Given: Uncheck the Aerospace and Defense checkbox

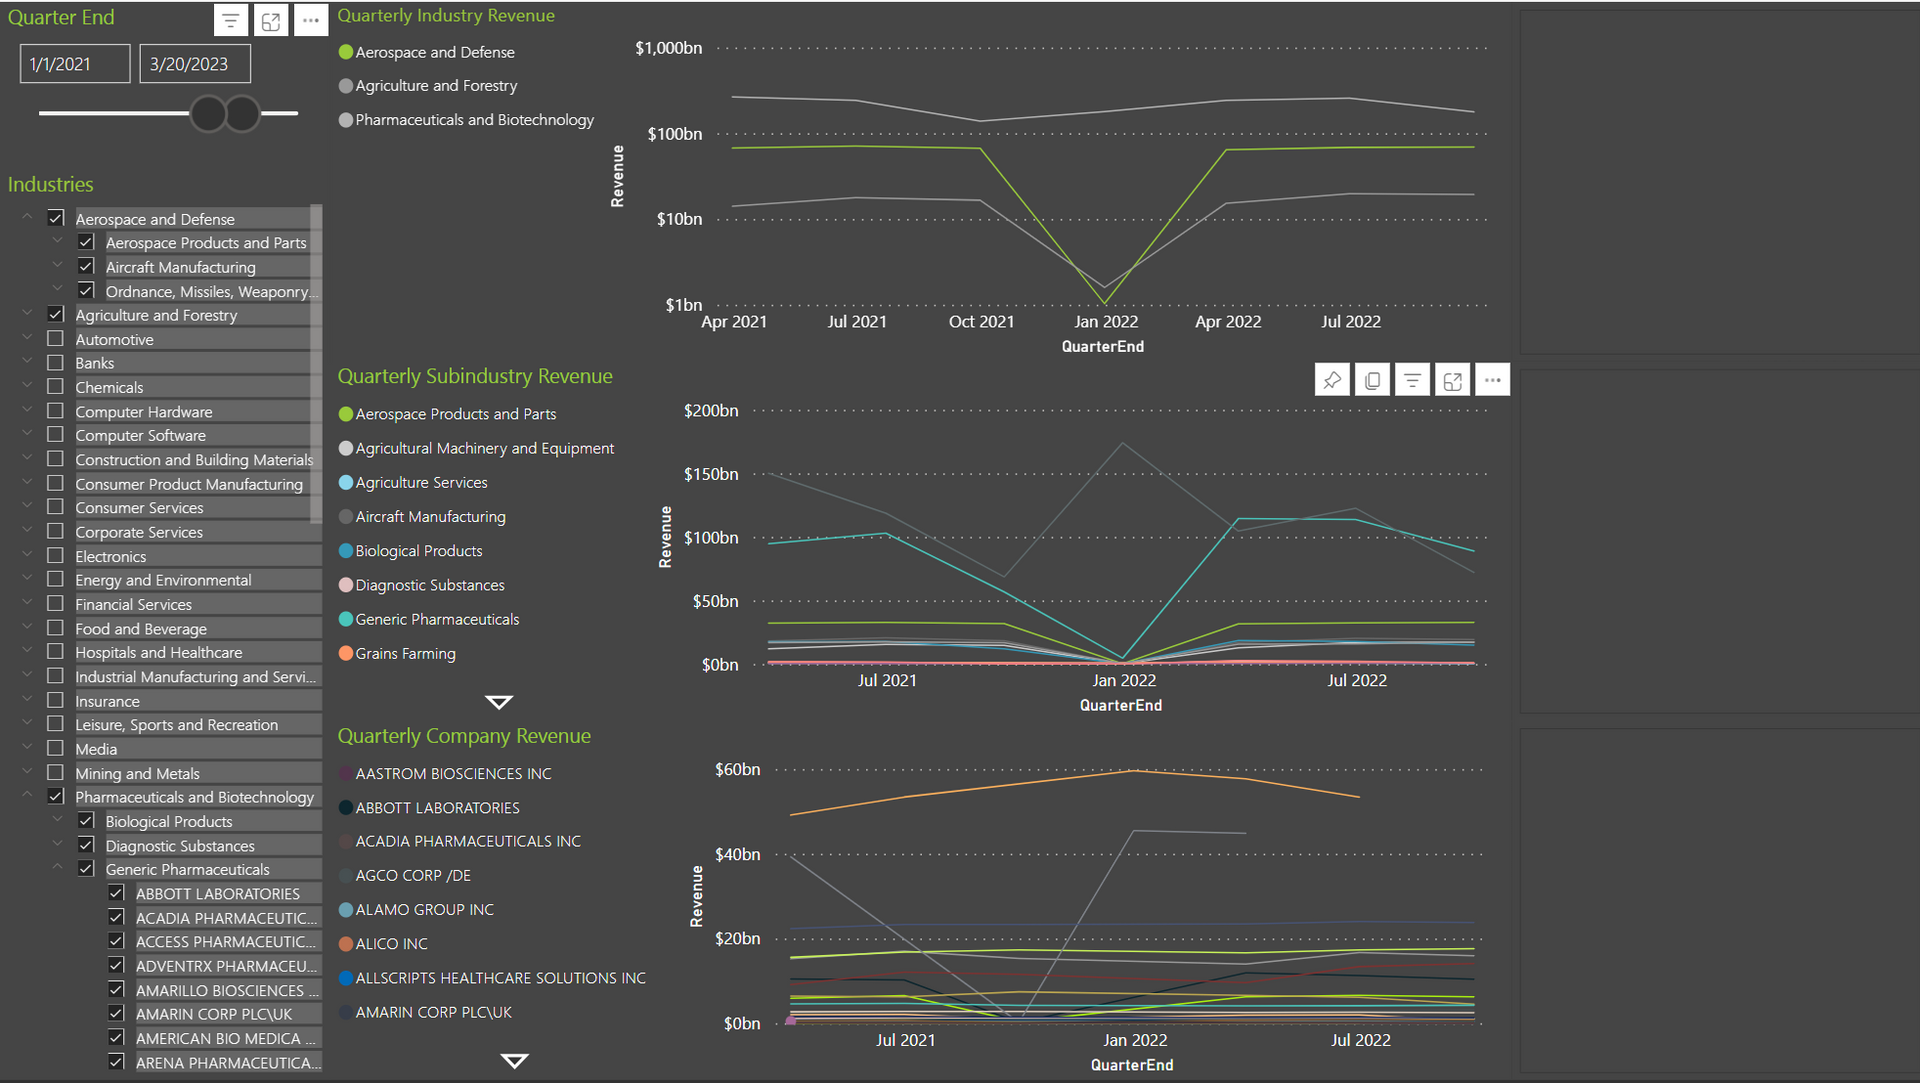Looking at the screenshot, I should click(x=56, y=218).
